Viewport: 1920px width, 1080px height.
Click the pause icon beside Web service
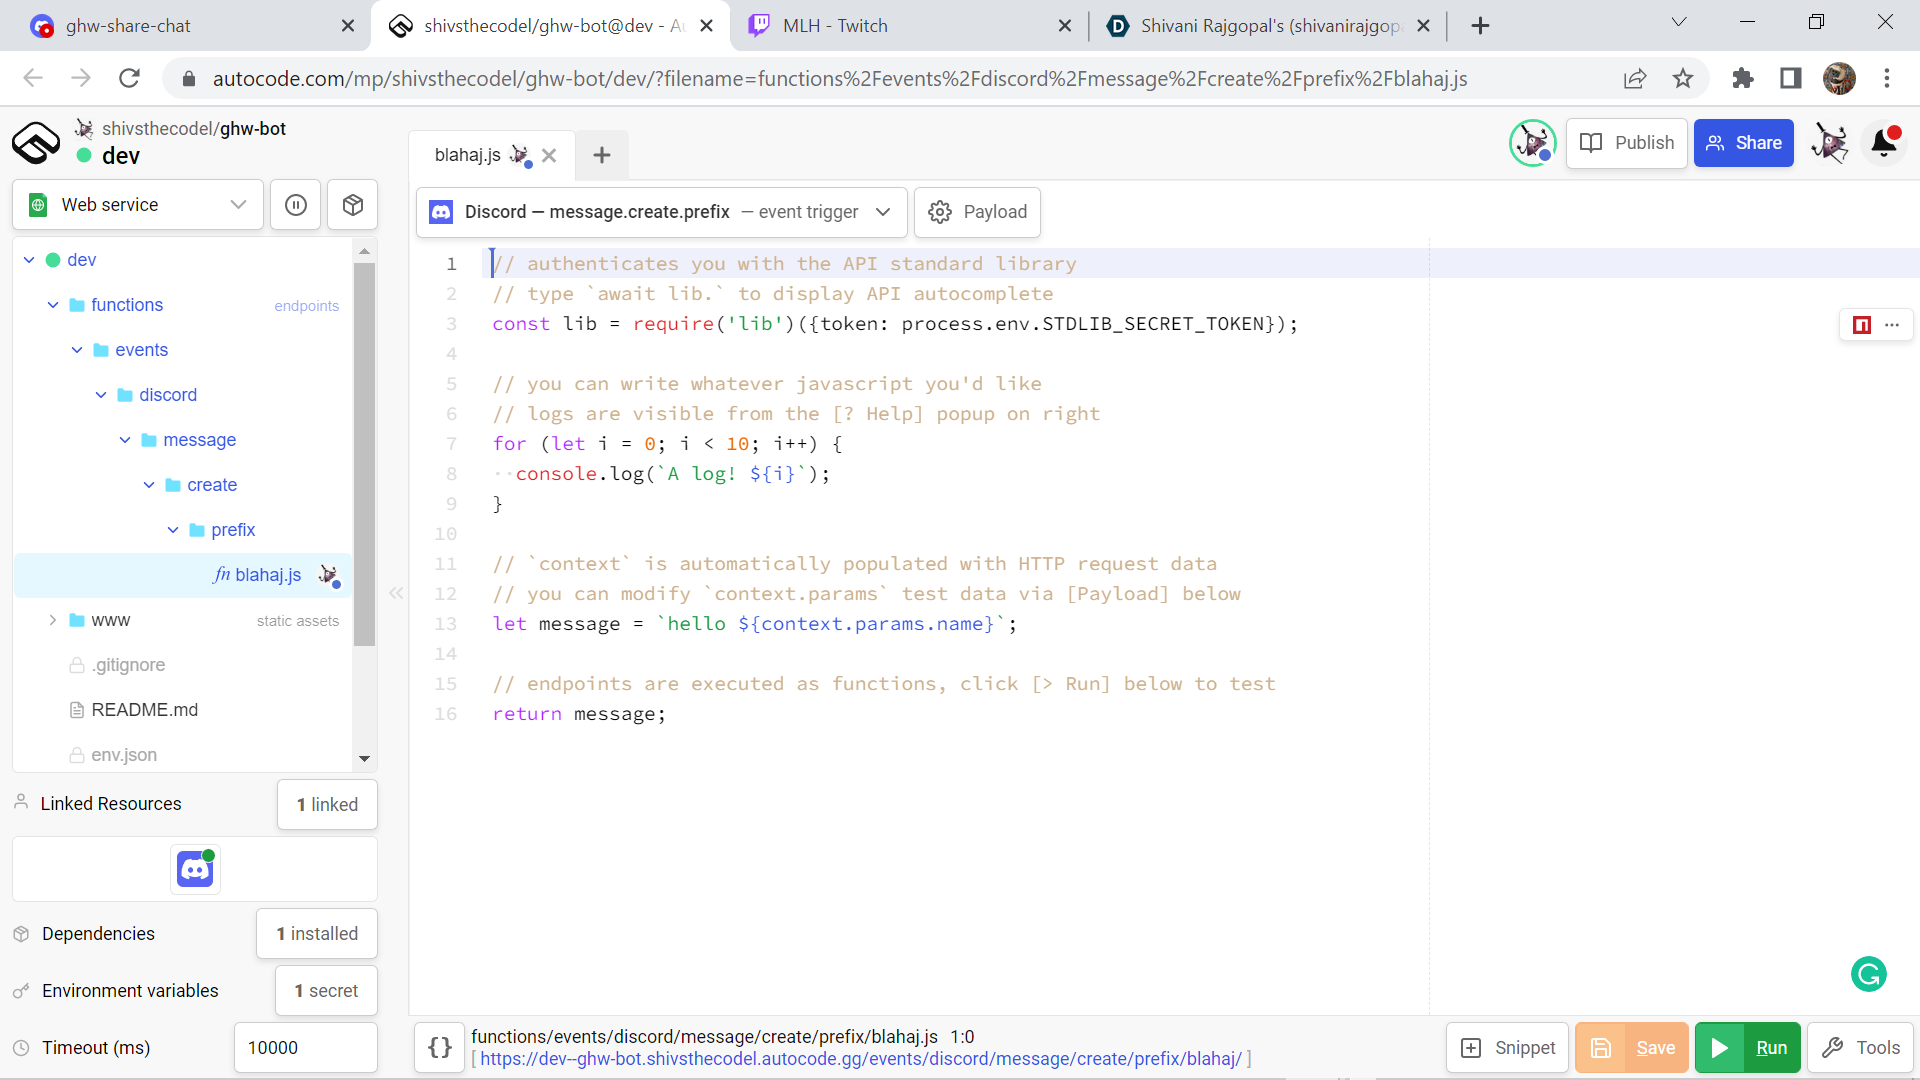pos(296,205)
